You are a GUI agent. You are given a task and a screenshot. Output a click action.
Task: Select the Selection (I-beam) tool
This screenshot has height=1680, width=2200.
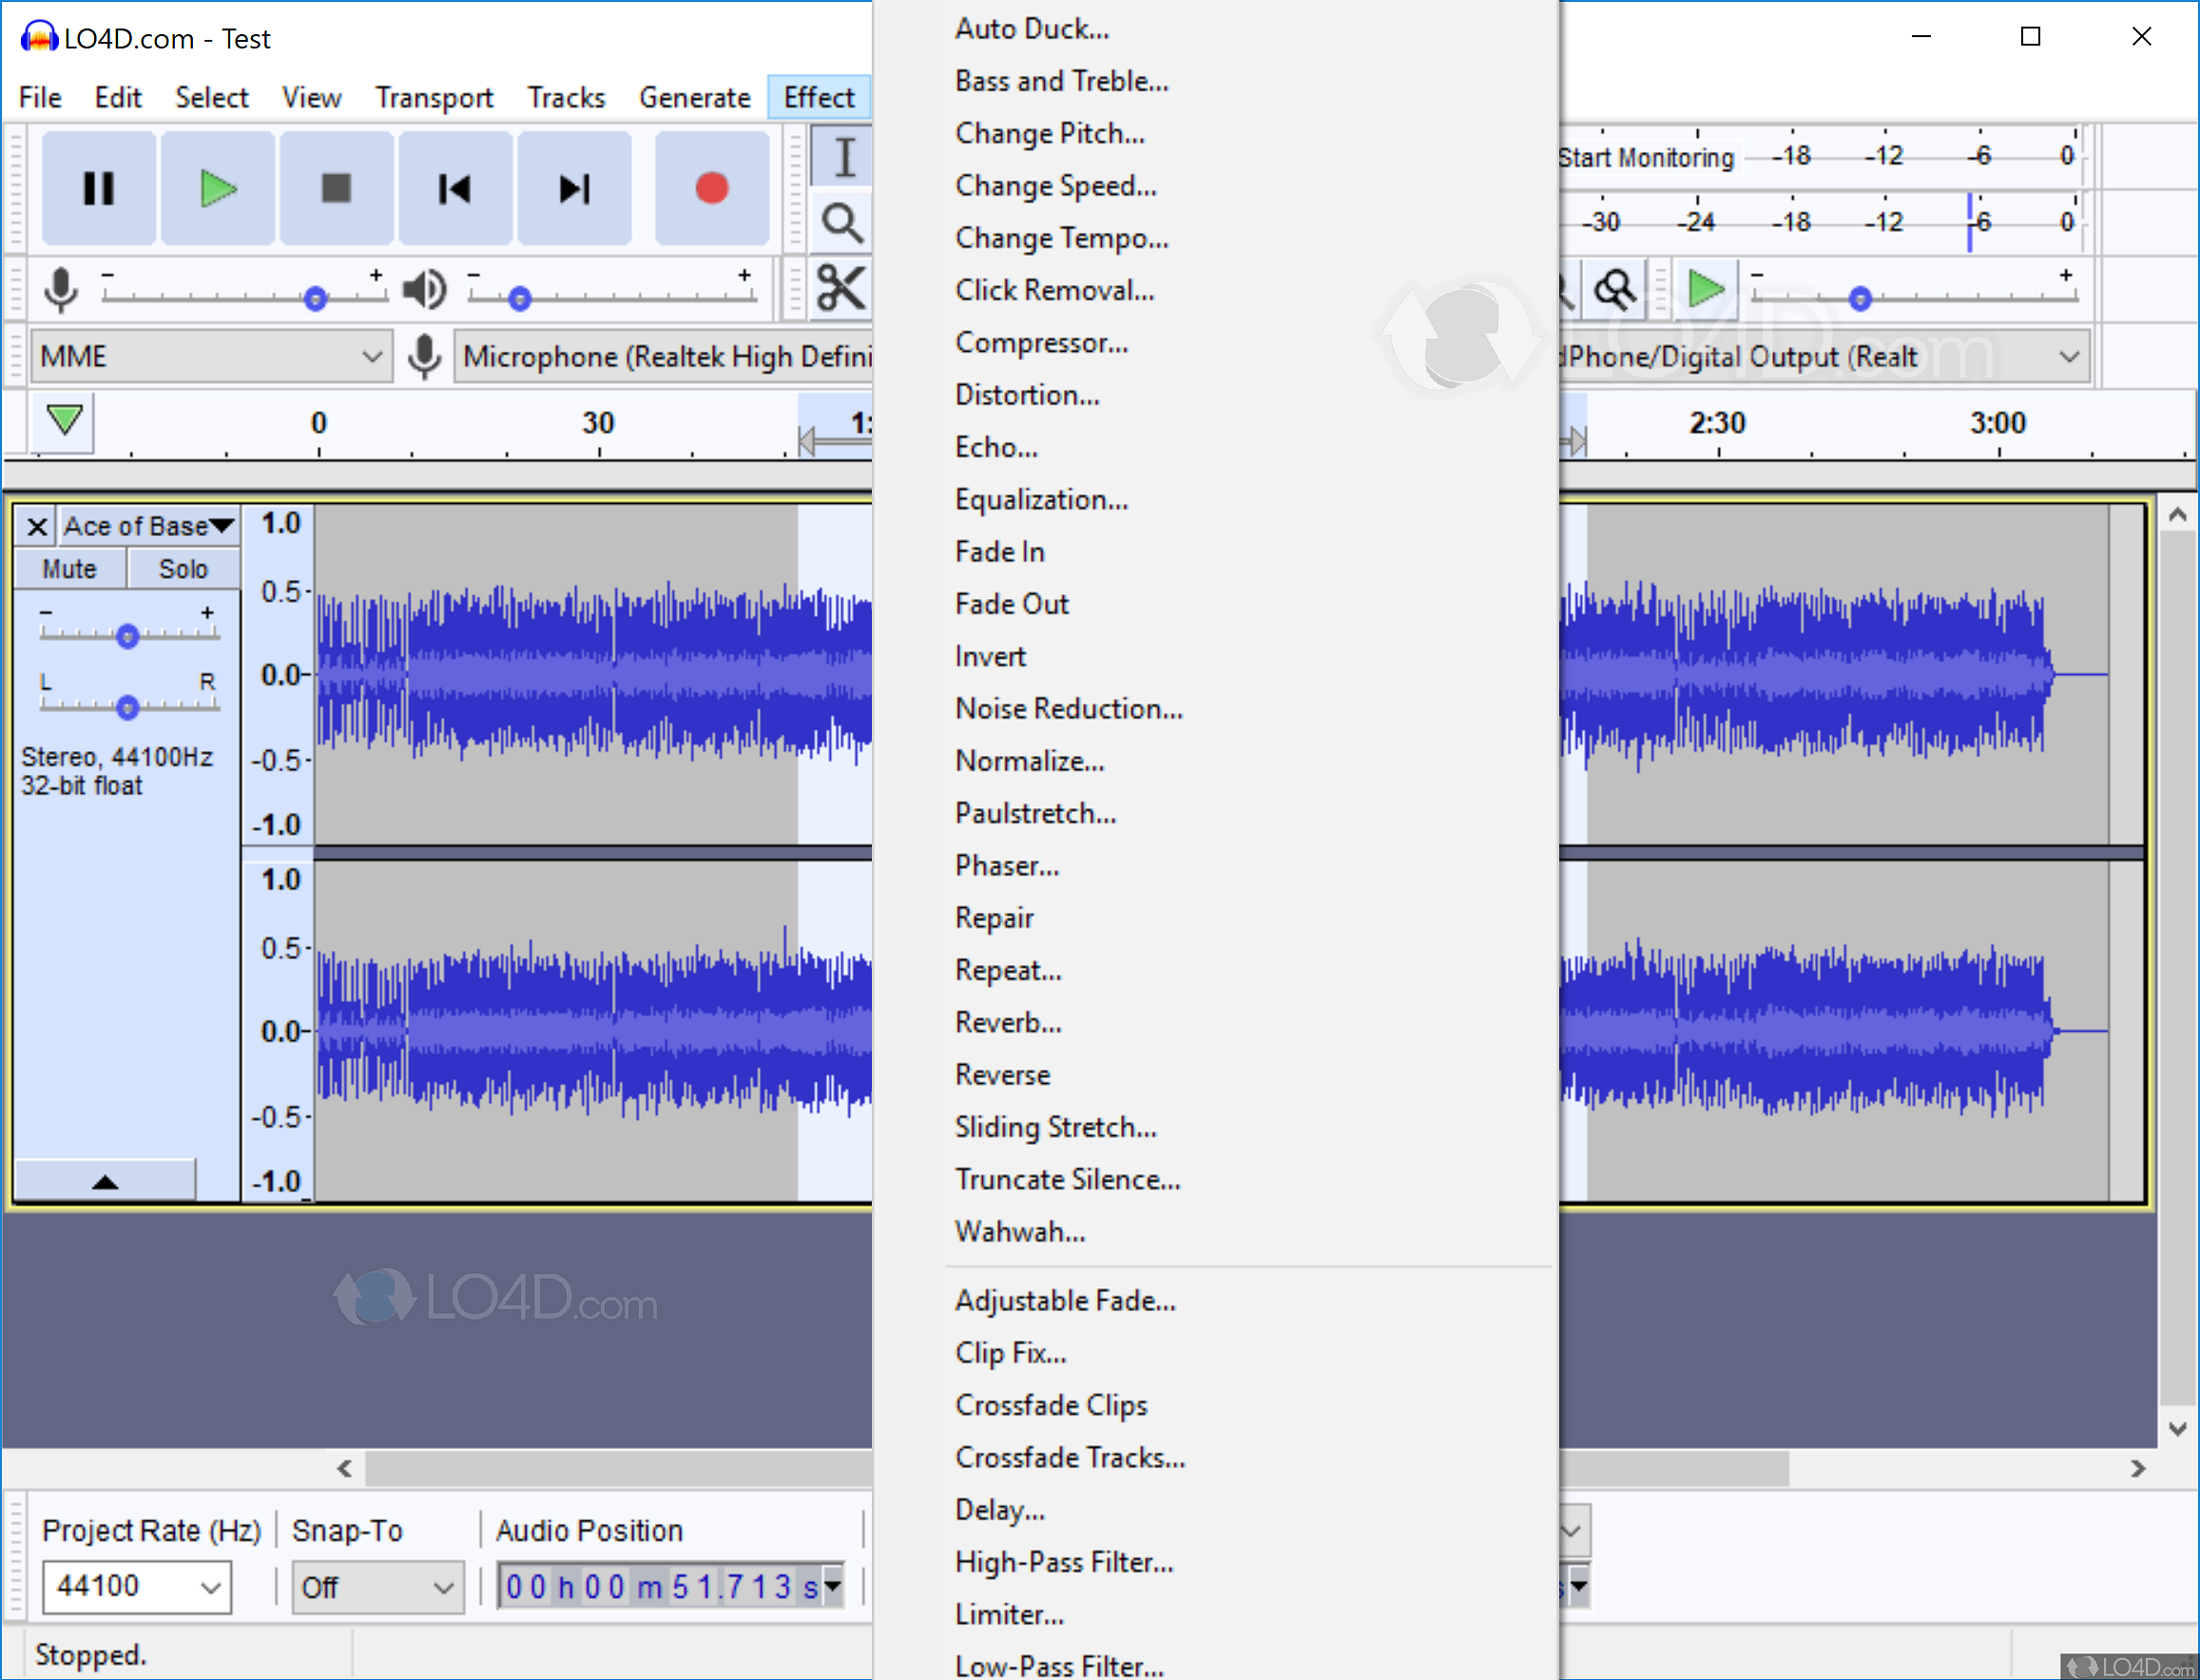tap(842, 155)
